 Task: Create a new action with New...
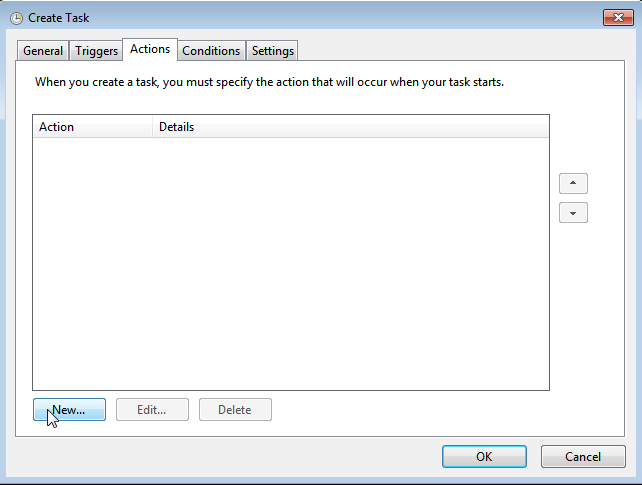pos(69,410)
